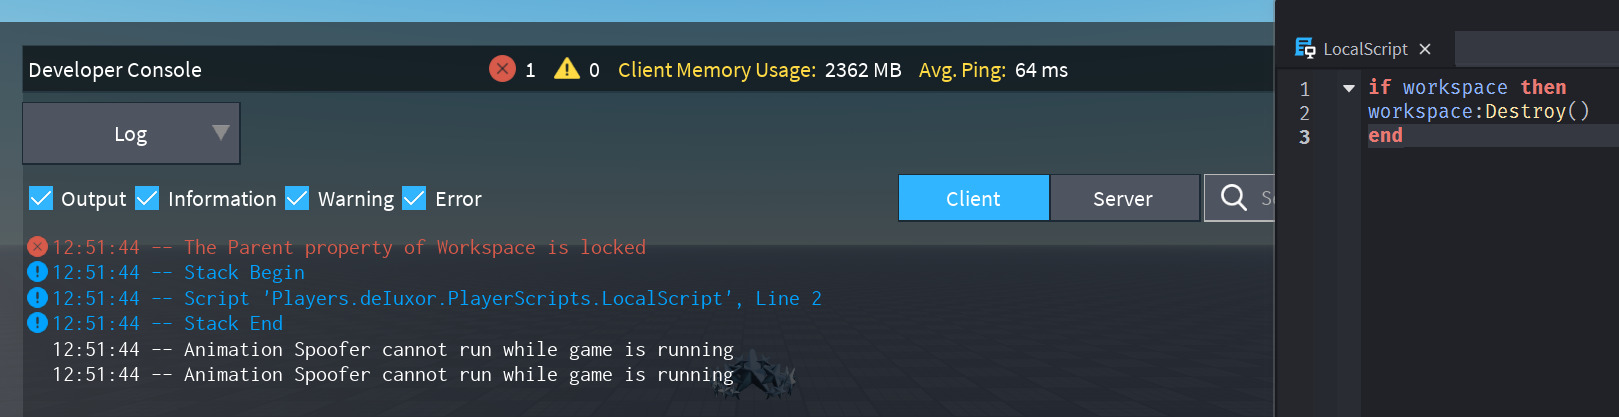Click the red error count icon

pos(502,69)
